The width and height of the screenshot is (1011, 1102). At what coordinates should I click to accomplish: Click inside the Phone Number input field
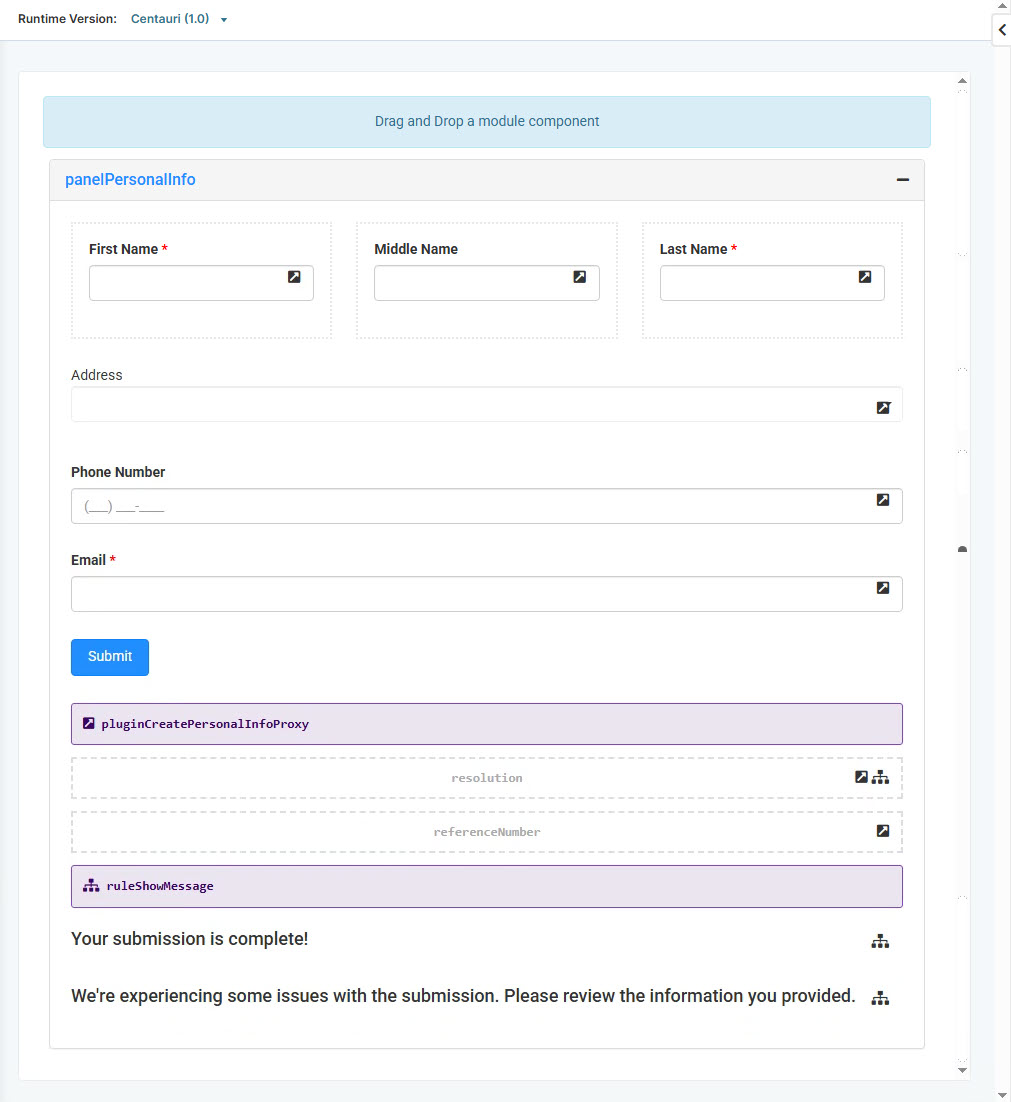(400, 506)
